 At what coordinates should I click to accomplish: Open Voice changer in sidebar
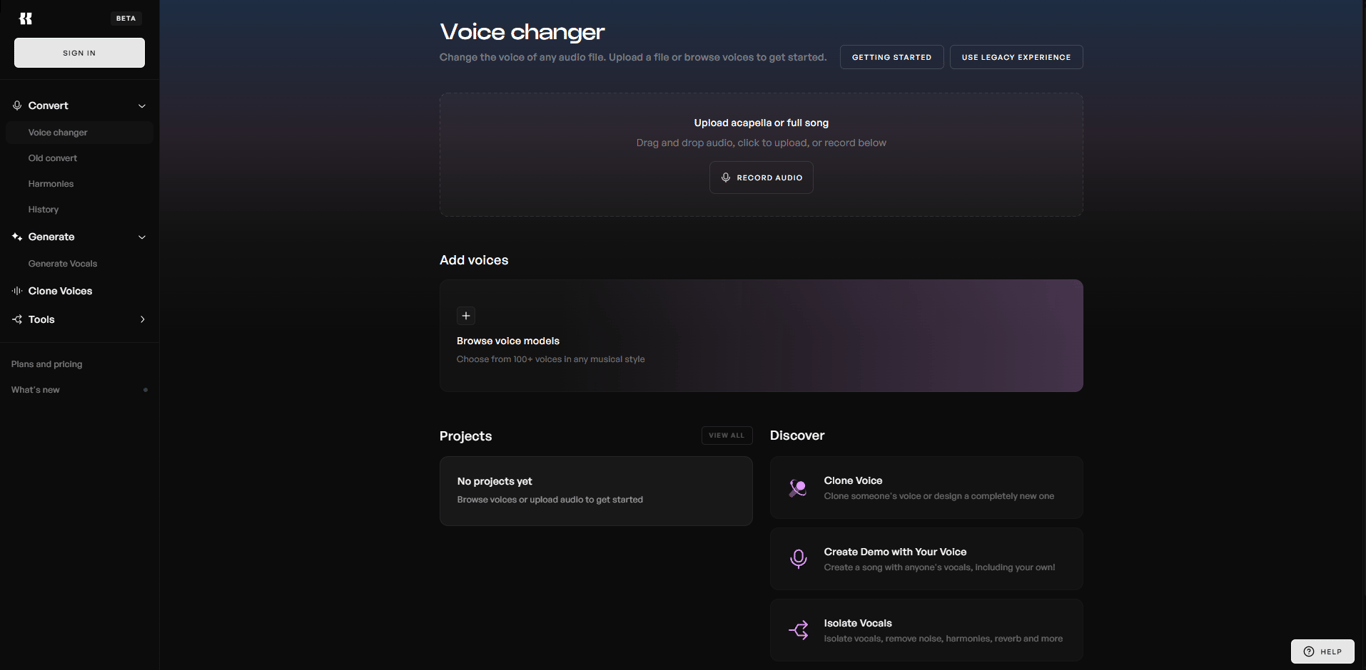coord(79,132)
